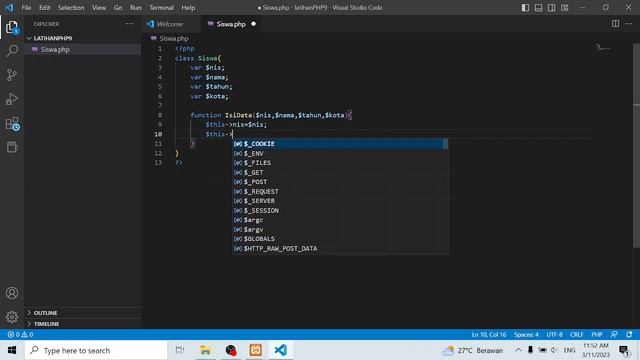Click Ln 10, Col 16 in status bar
640x360 pixels.
point(489,334)
